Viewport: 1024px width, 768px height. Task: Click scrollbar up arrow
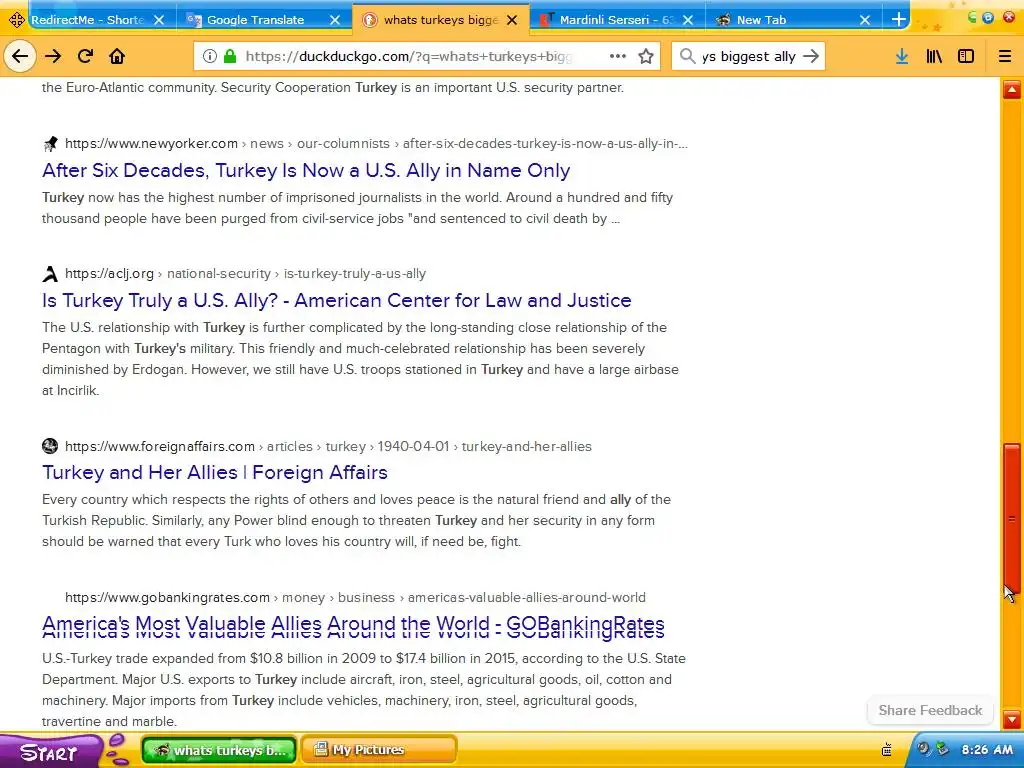(1012, 89)
